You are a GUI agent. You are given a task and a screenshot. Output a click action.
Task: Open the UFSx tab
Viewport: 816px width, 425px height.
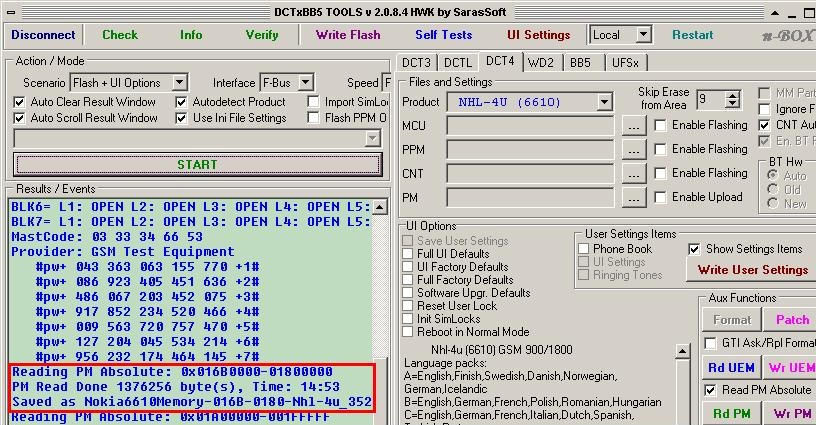point(625,63)
